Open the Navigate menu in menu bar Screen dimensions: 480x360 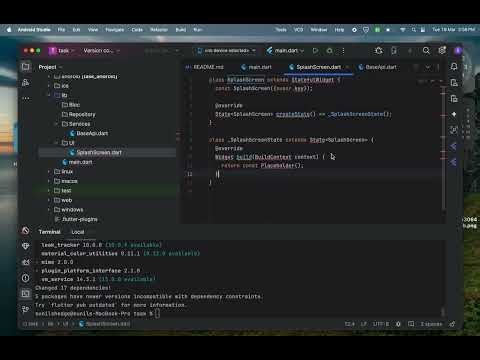point(114,30)
